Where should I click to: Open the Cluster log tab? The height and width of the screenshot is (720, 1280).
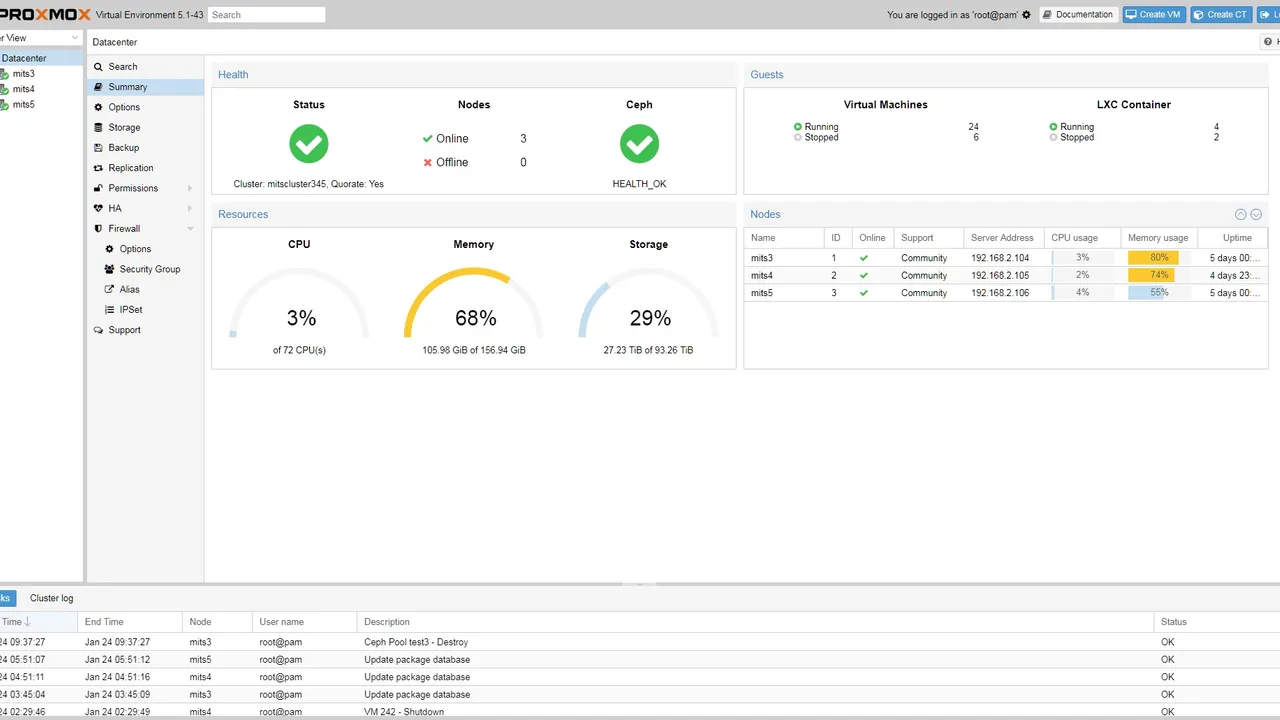coord(51,598)
